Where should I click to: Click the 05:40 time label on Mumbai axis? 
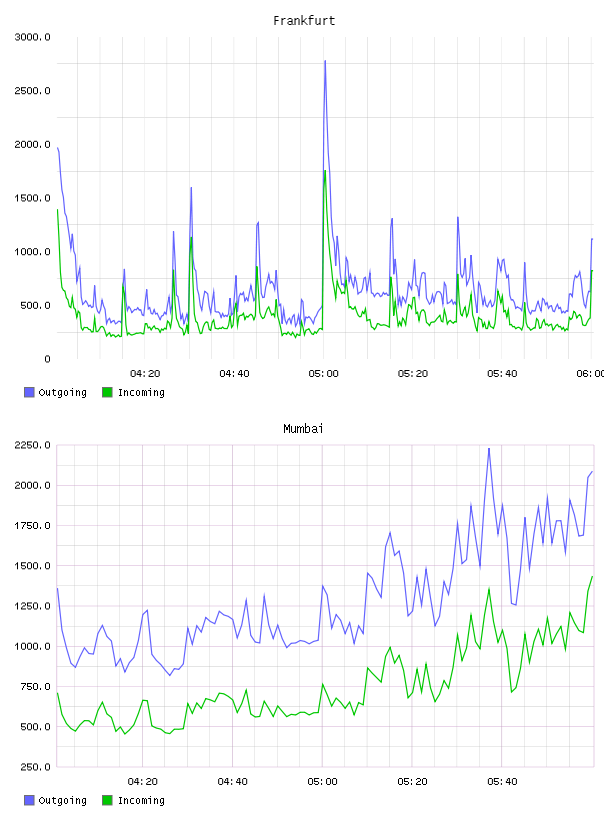point(502,782)
